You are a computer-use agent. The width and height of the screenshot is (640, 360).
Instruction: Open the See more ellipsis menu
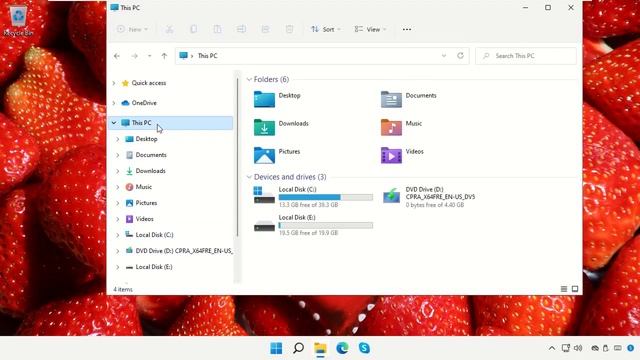[x=407, y=29]
